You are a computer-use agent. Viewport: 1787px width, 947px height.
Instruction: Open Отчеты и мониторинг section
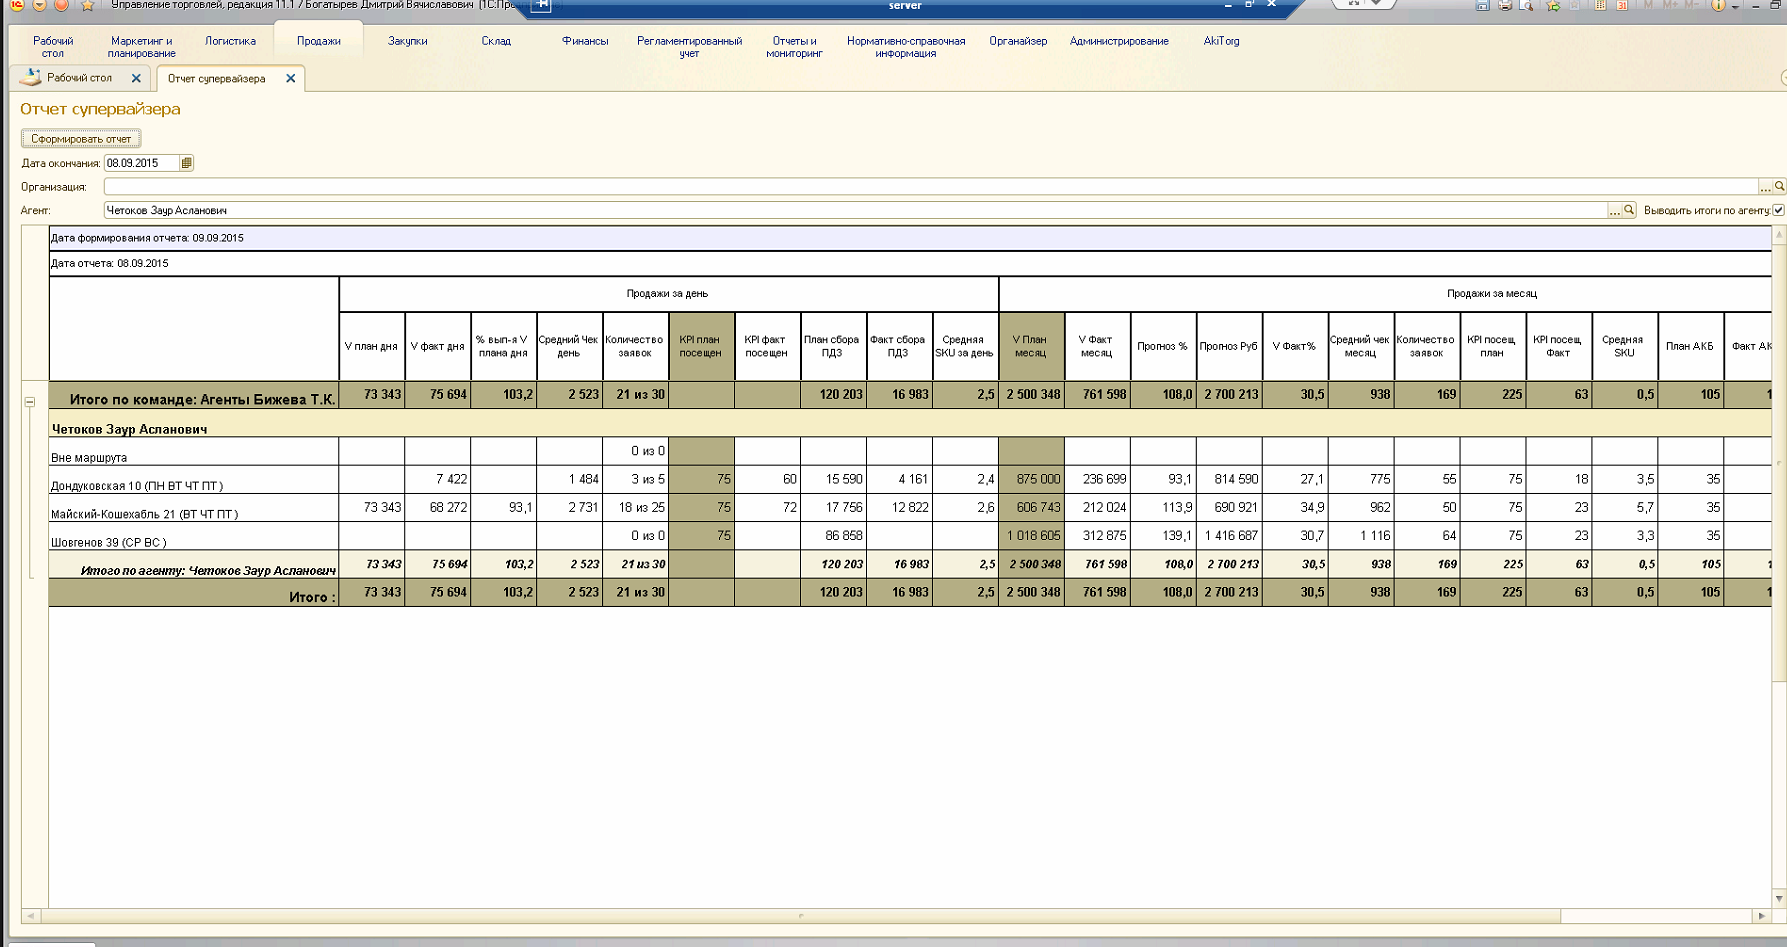point(794,47)
